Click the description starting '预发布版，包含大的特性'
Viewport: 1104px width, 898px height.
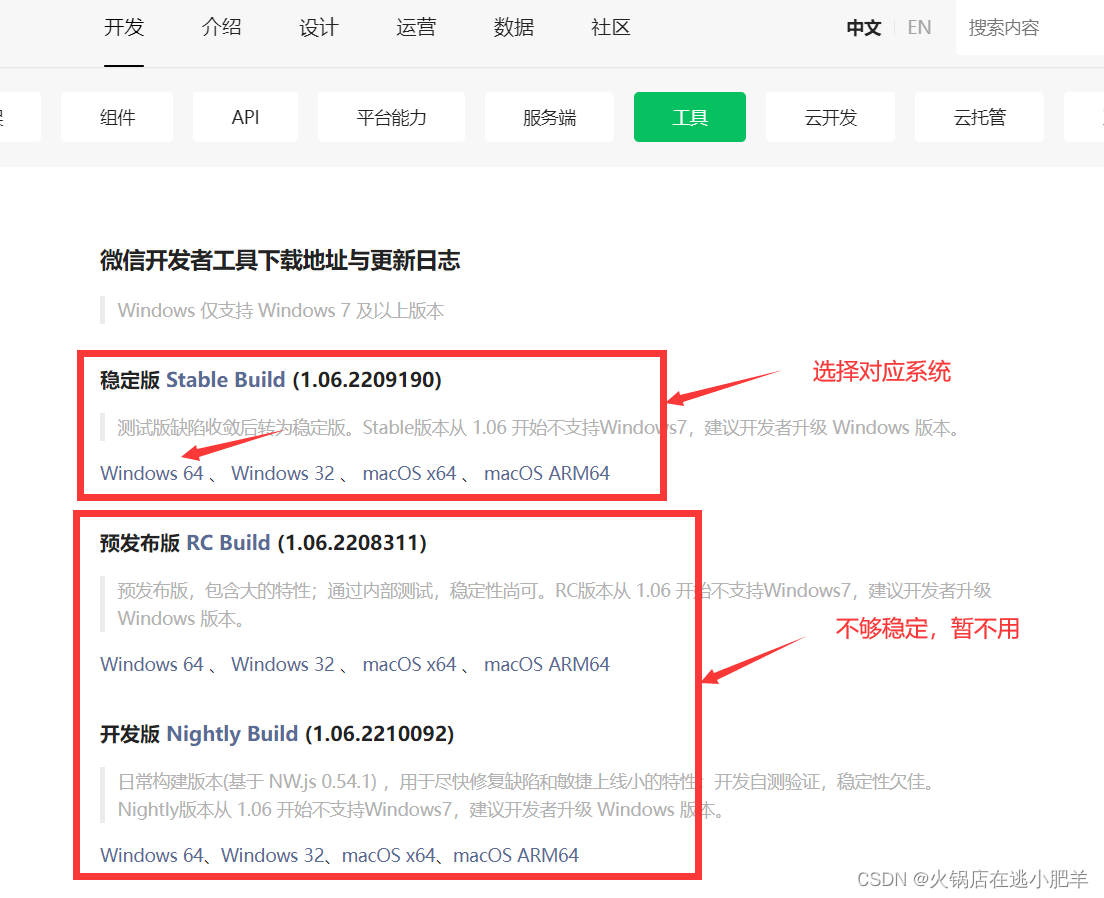(554, 604)
